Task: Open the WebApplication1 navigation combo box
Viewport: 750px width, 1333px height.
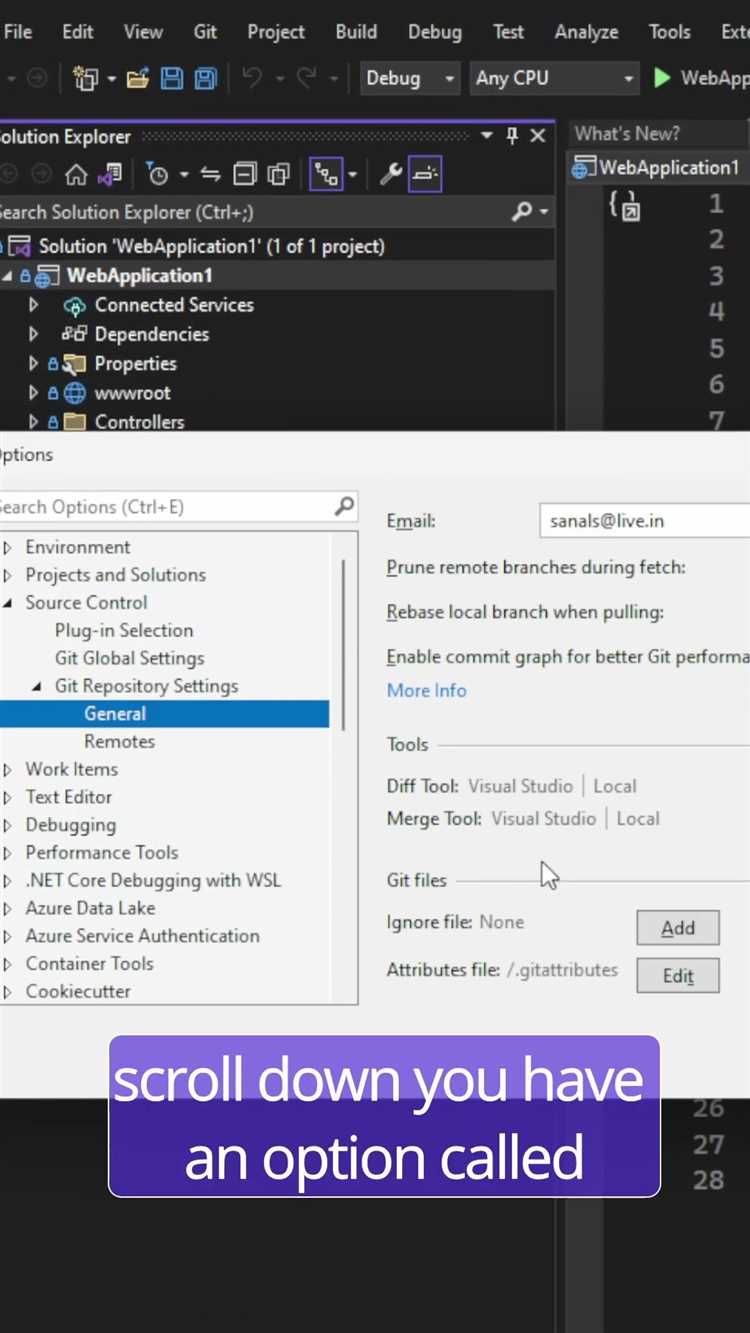Action: pos(659,167)
